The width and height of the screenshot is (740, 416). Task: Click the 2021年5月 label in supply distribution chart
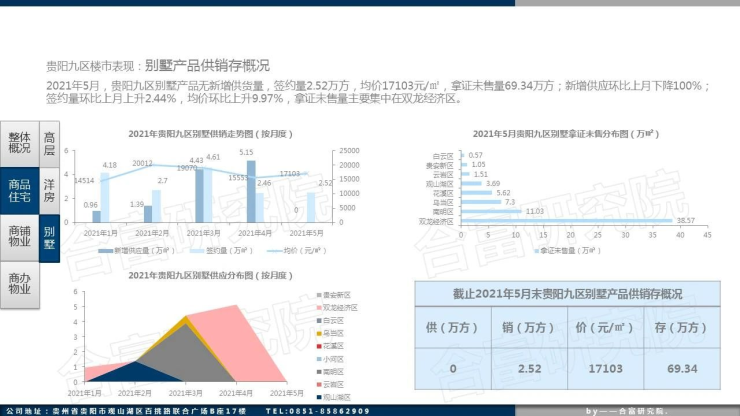pyautogui.click(x=286, y=393)
